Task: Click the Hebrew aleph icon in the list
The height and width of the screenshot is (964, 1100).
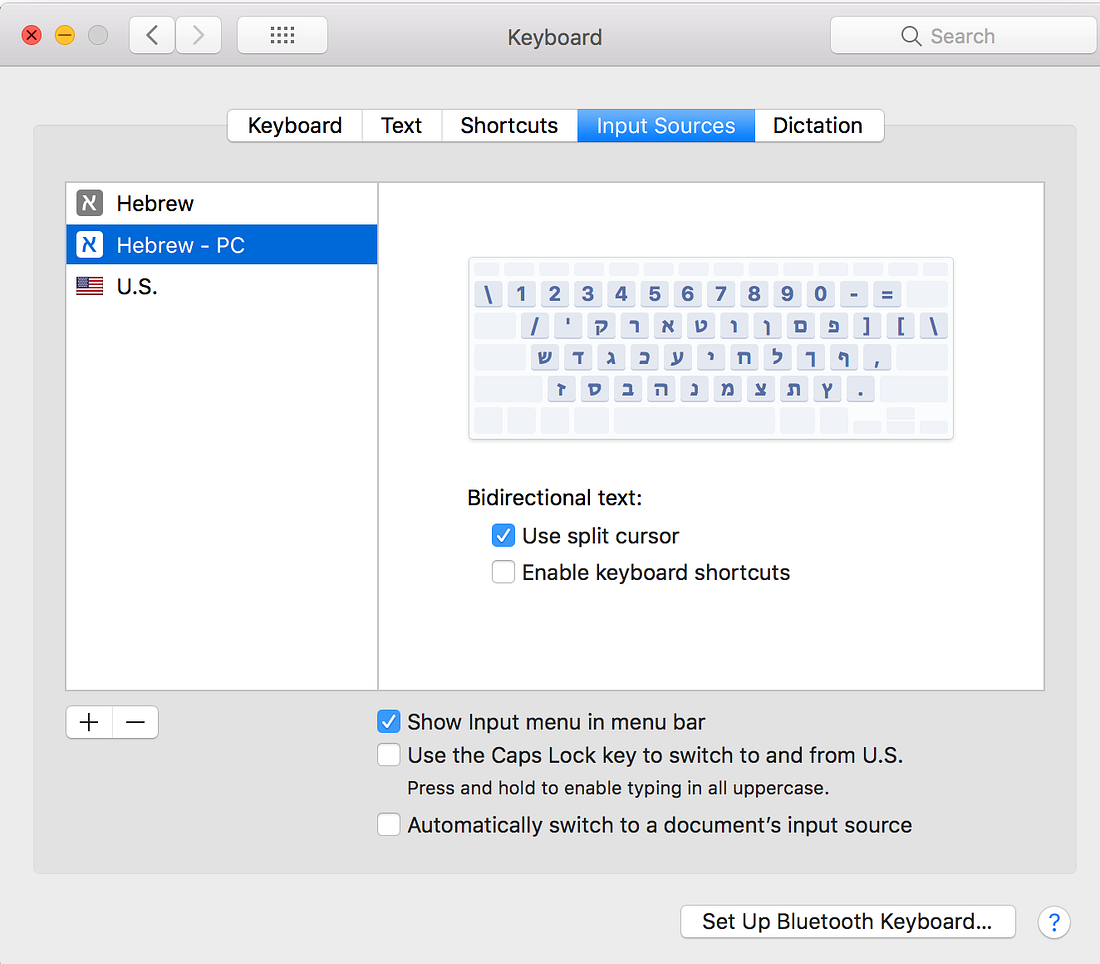Action: [88, 203]
